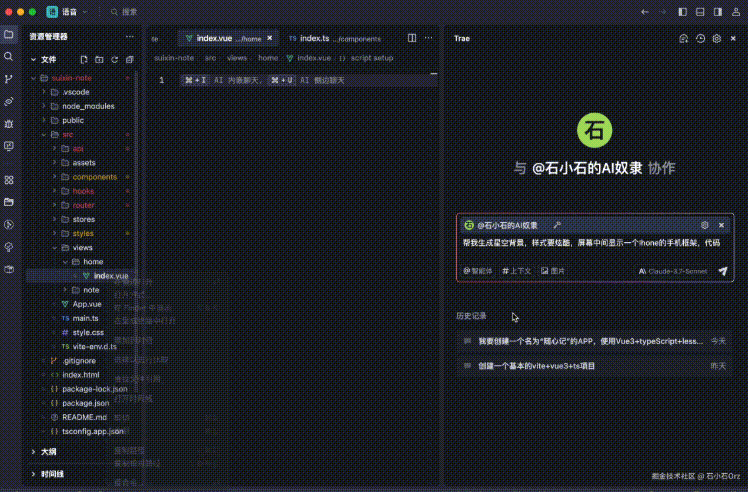
Task: Click the views breadcrumb segment
Action: pos(237,58)
